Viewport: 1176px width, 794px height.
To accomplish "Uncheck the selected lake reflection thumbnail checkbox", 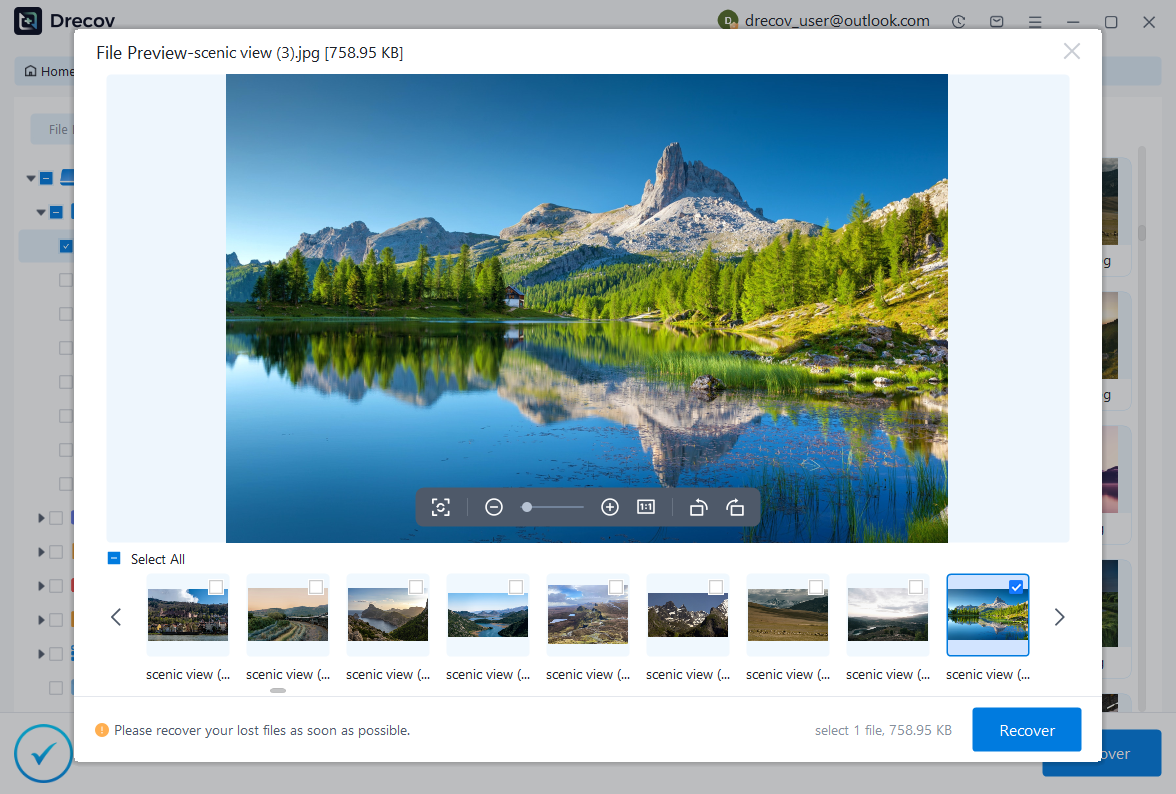I will tap(1016, 587).
